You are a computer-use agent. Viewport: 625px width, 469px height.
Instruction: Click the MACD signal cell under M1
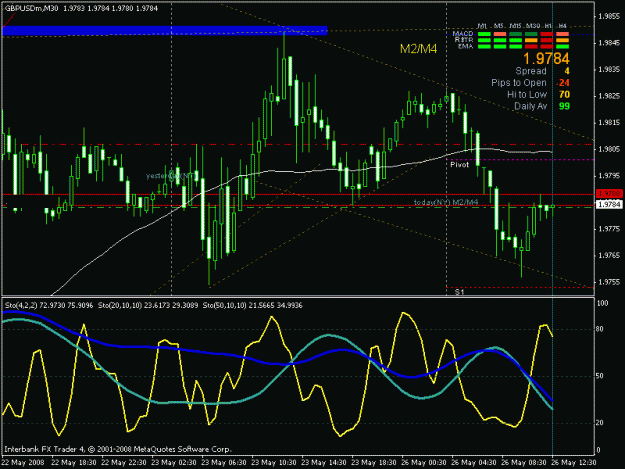(484, 34)
